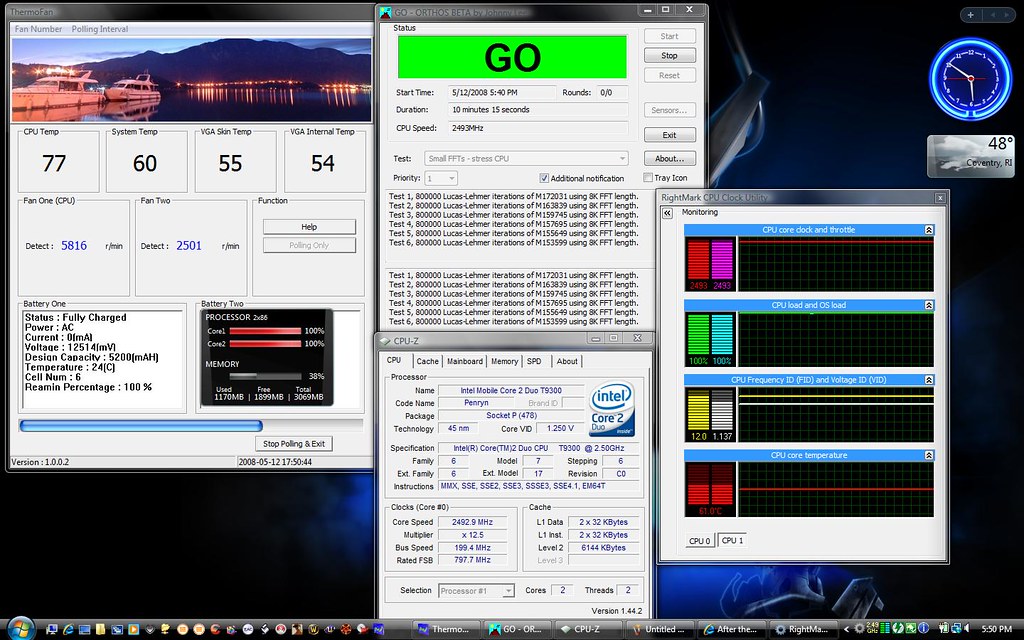
Task: Click the green bars tray icon
Action: [x=885, y=628]
